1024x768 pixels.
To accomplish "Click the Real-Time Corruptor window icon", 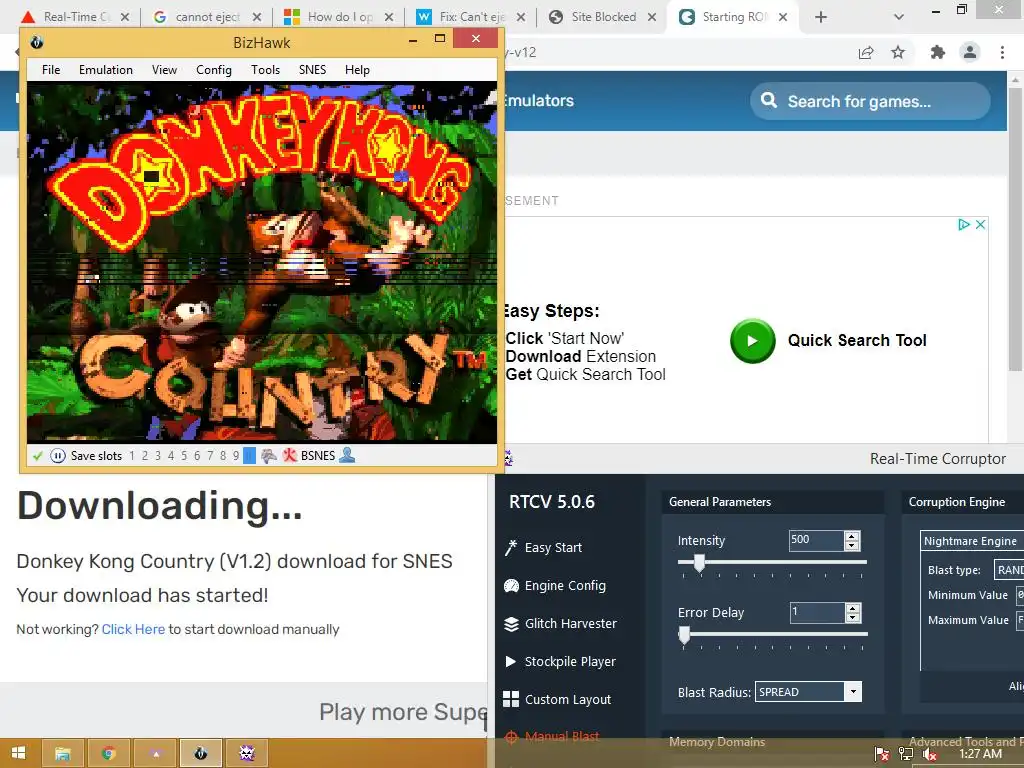I will coord(507,458).
